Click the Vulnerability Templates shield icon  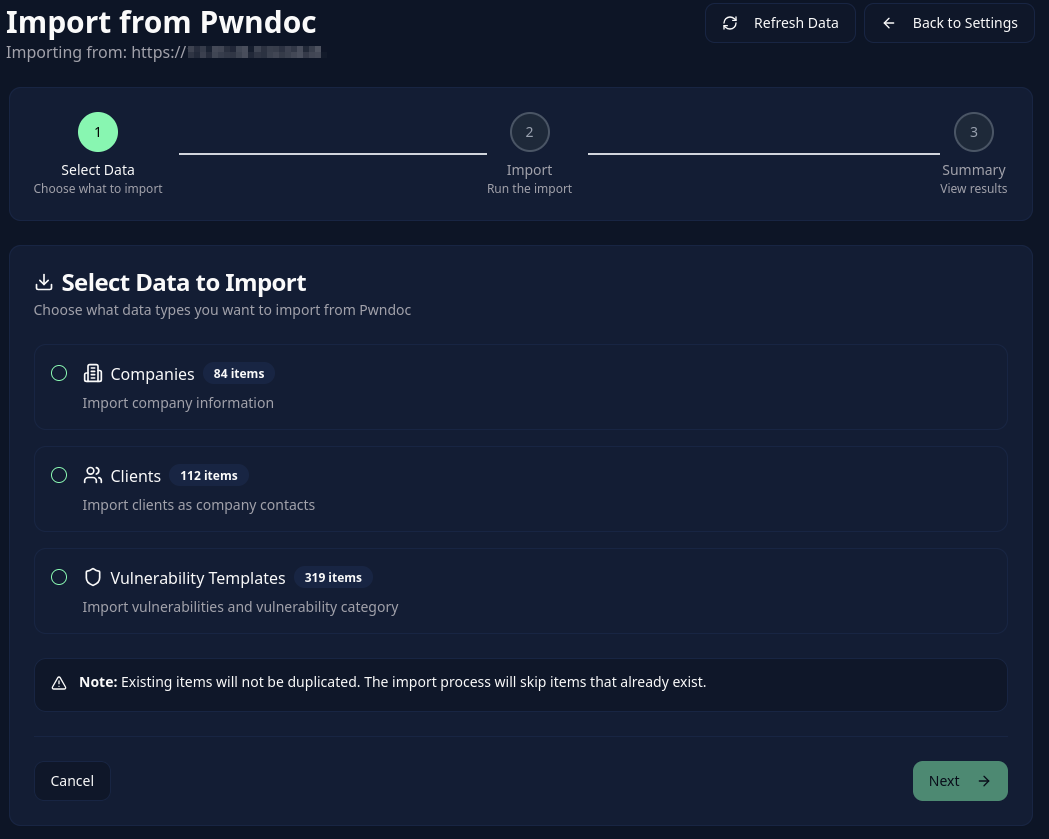tap(93, 577)
